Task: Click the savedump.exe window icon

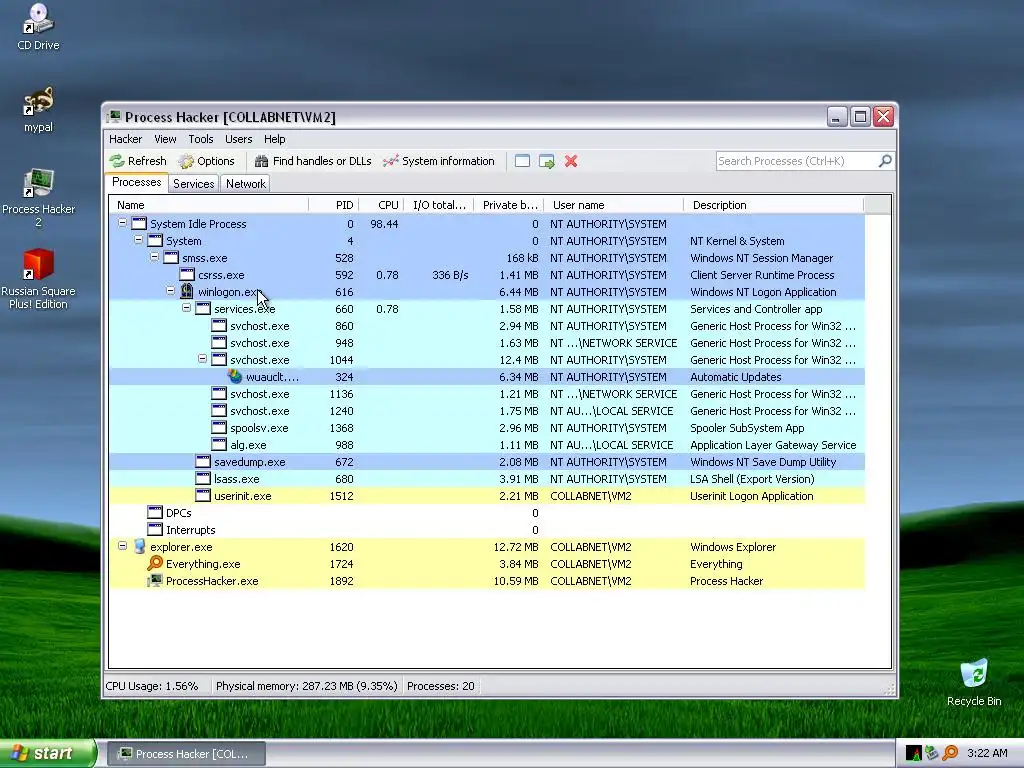Action: point(203,461)
